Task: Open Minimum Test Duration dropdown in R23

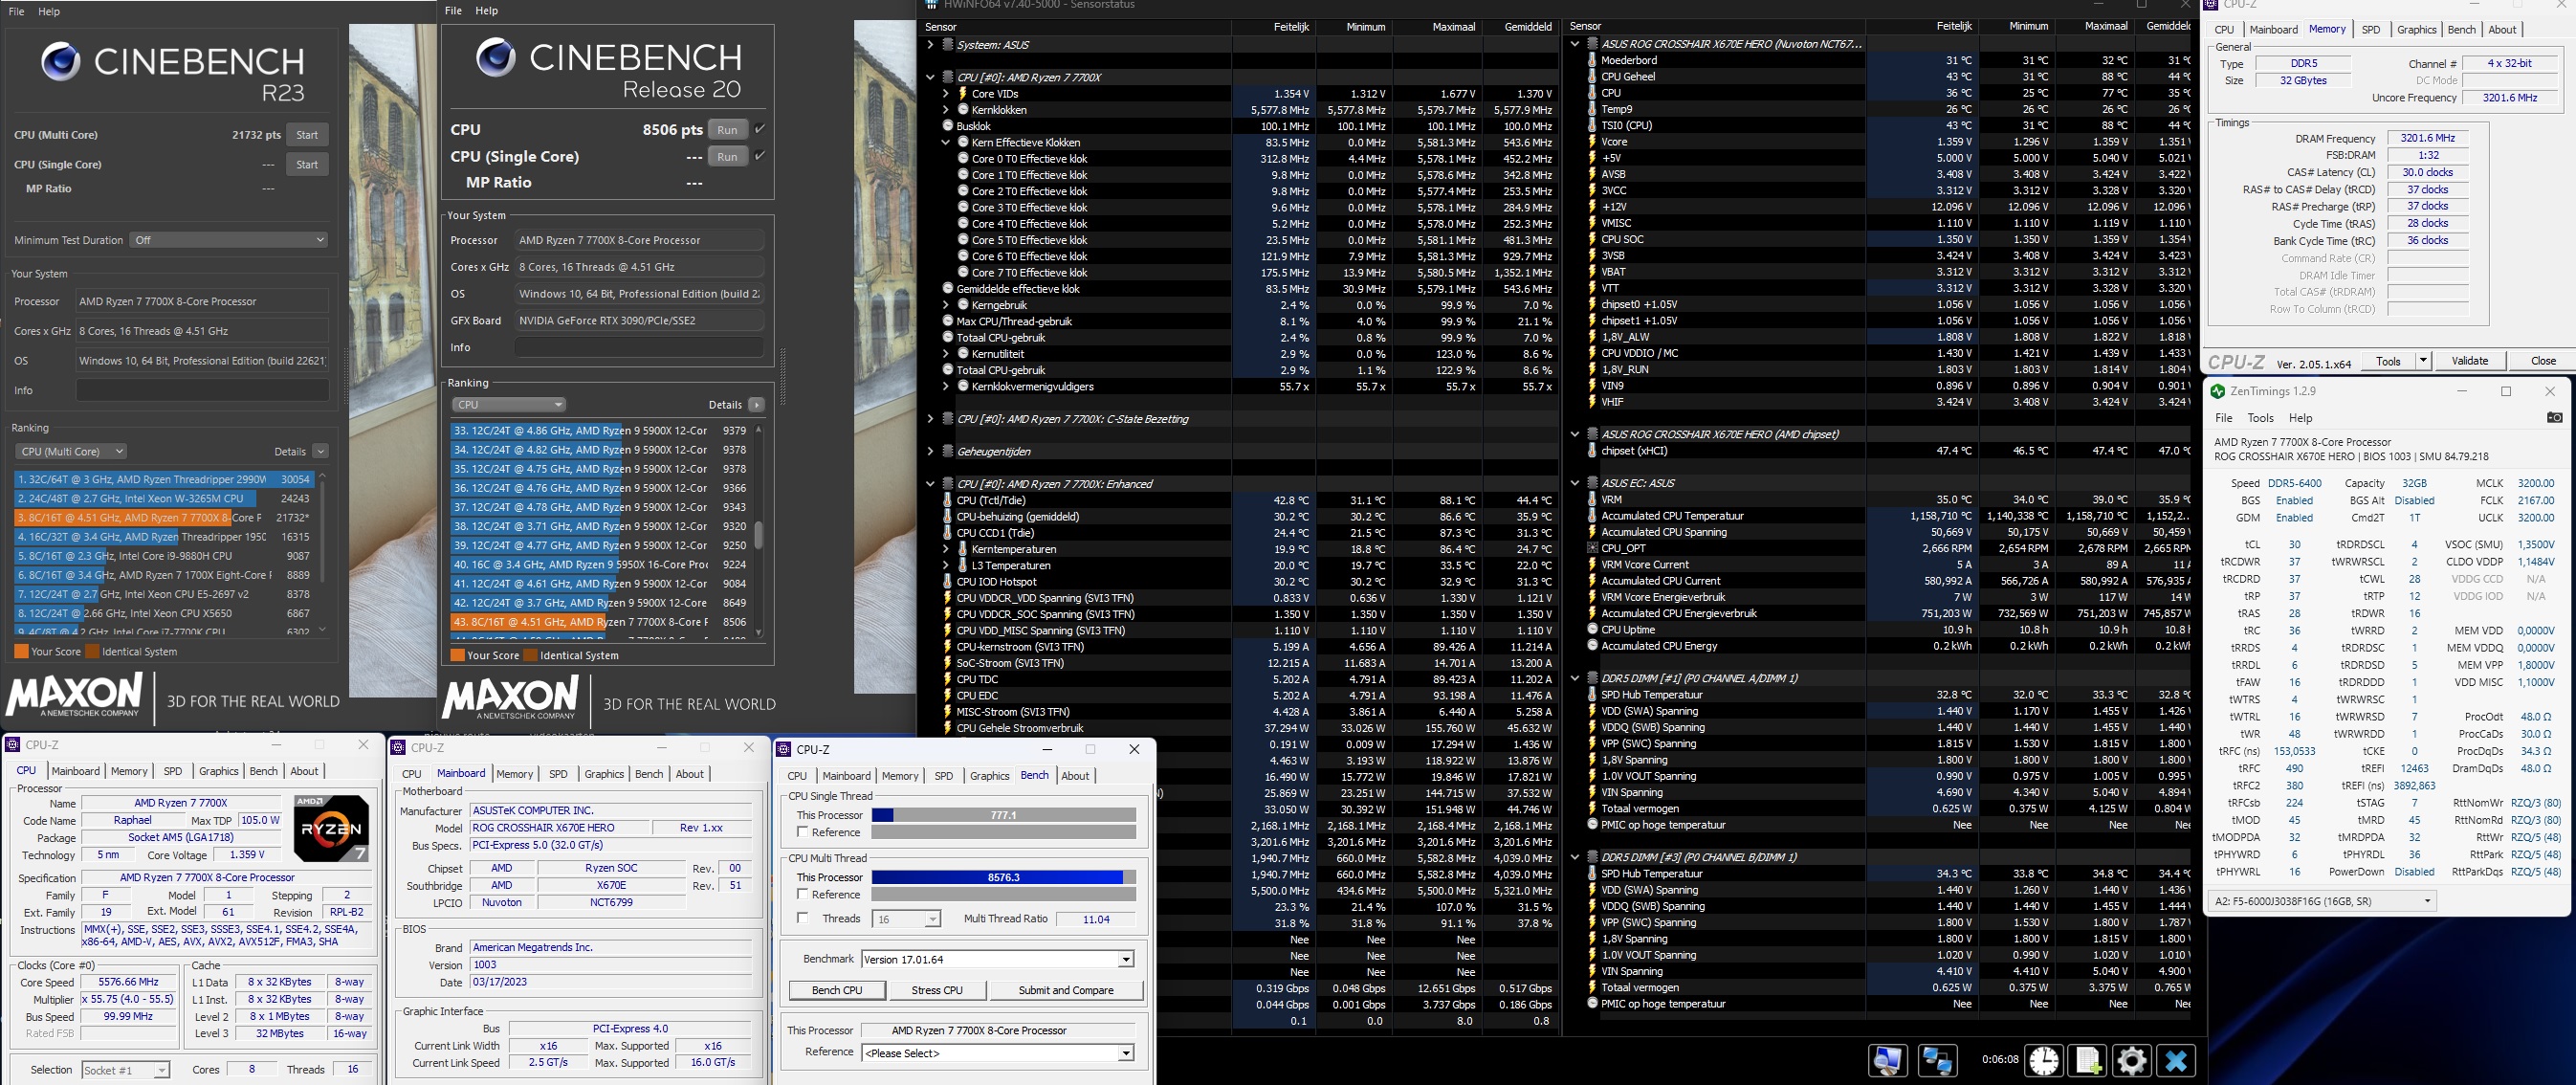Action: [x=229, y=240]
